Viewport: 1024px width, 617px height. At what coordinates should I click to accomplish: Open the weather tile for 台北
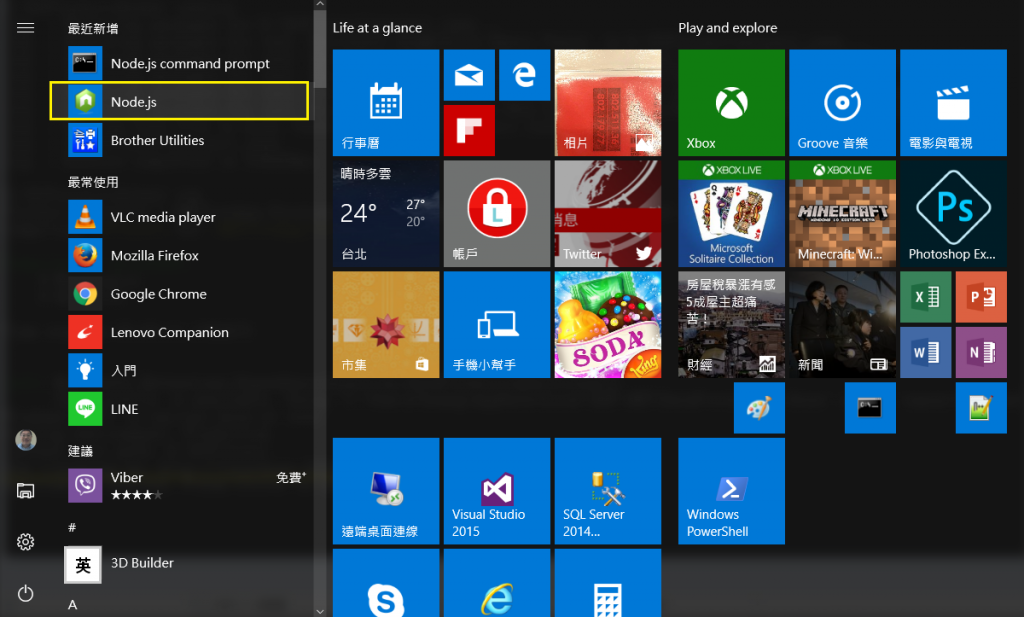point(386,214)
